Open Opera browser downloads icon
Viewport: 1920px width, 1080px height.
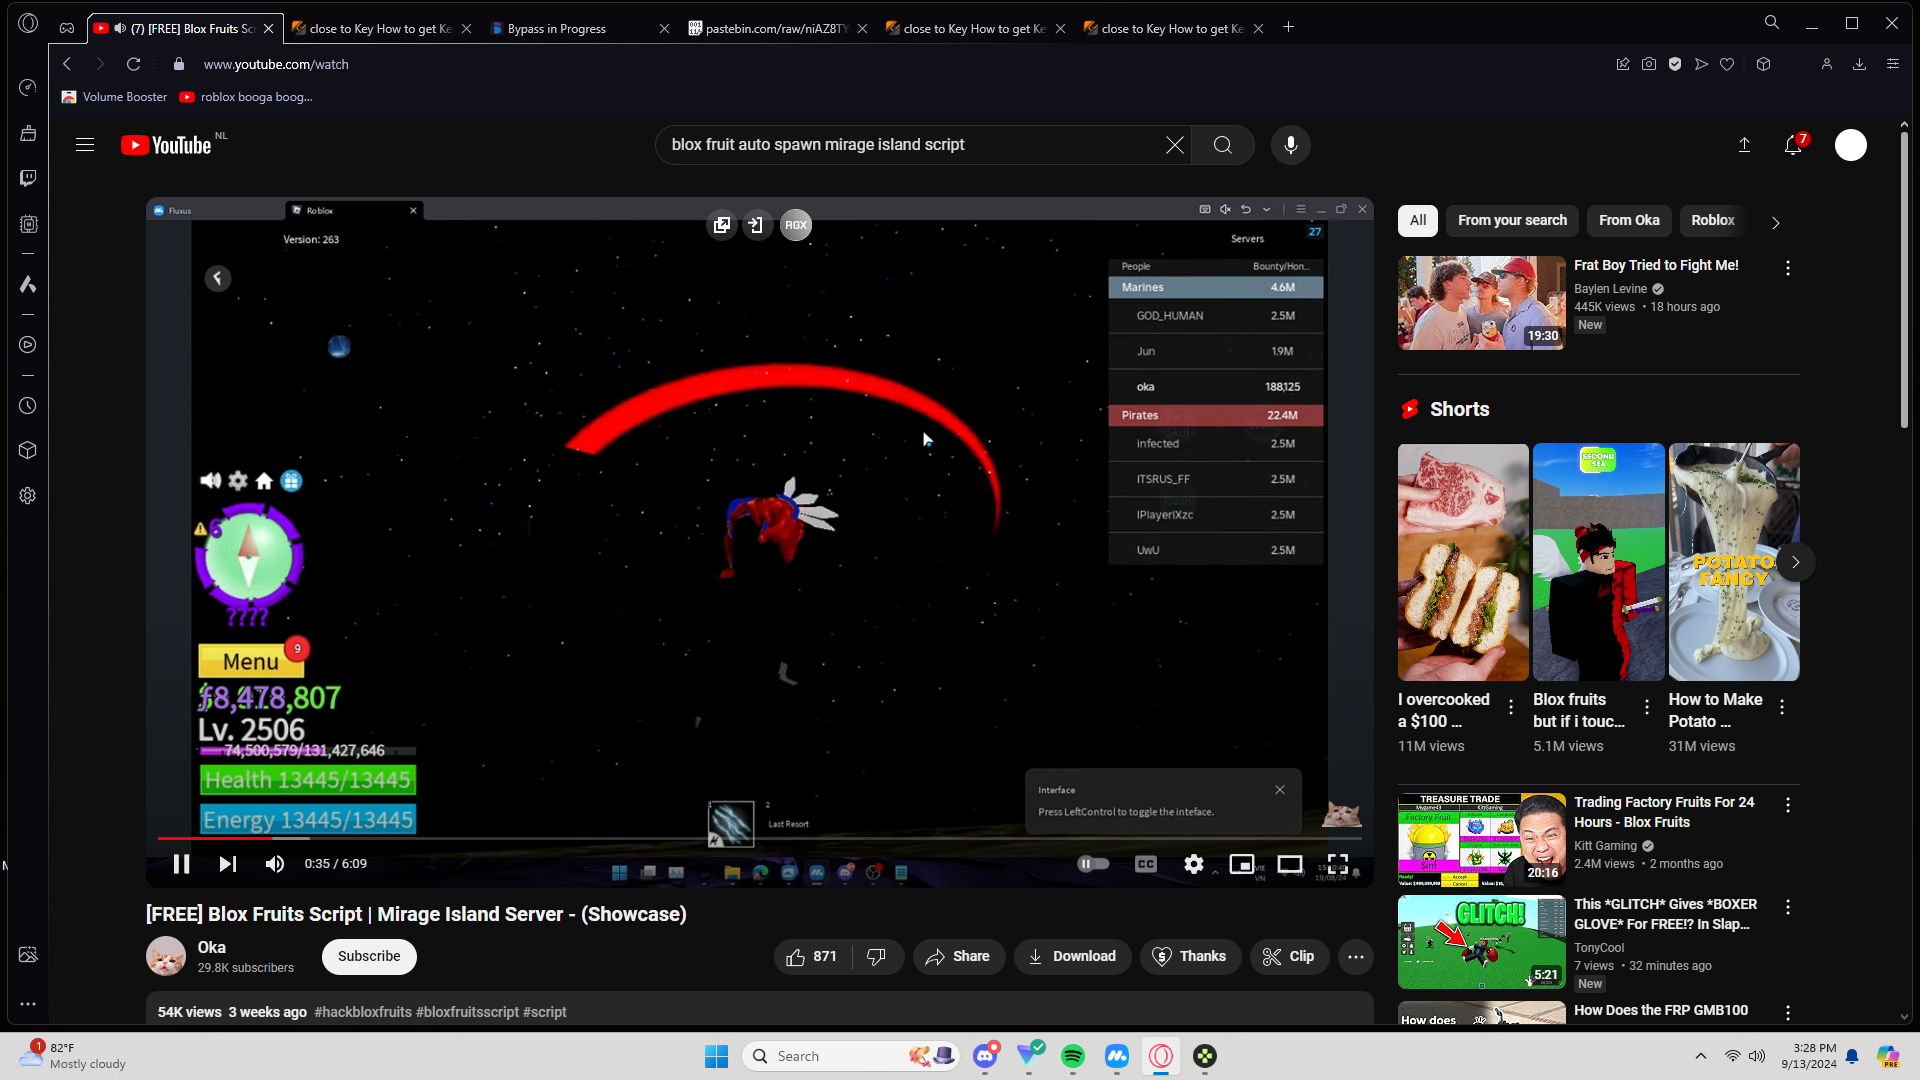coord(1859,64)
